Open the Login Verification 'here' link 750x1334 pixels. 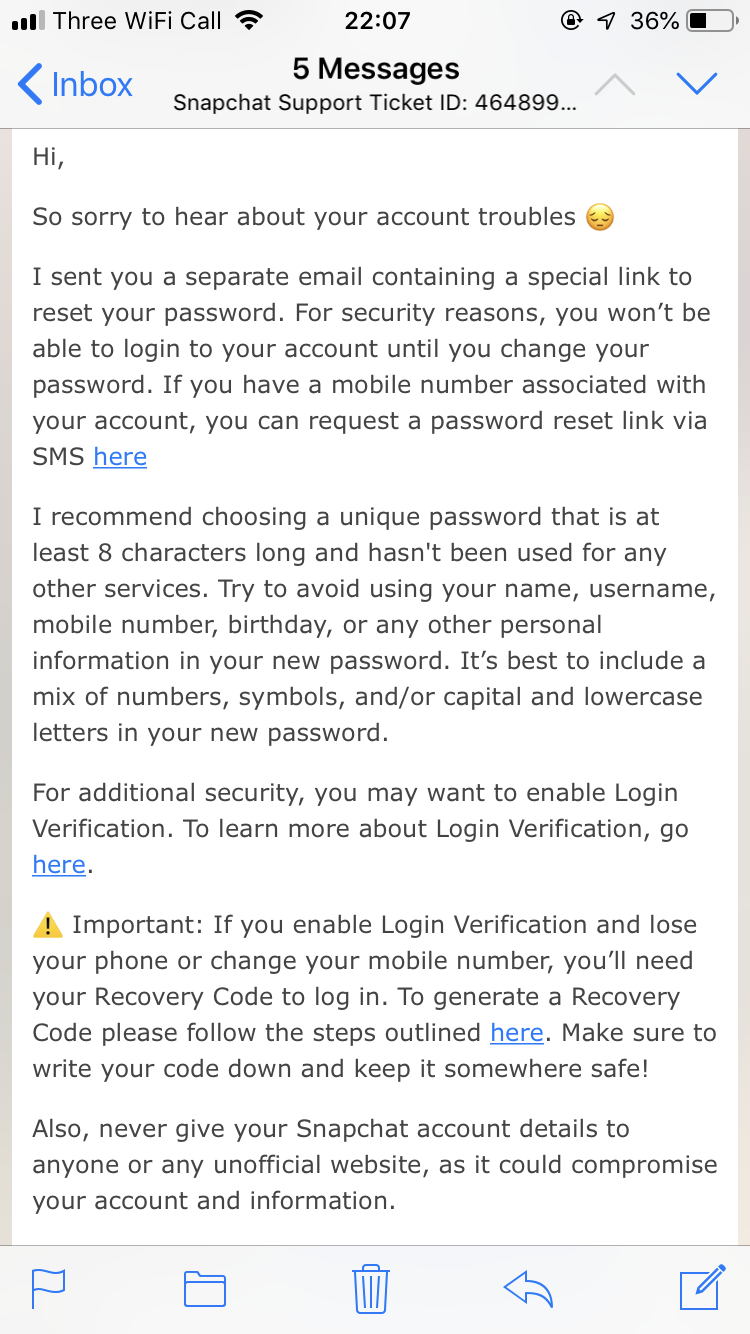click(x=59, y=865)
